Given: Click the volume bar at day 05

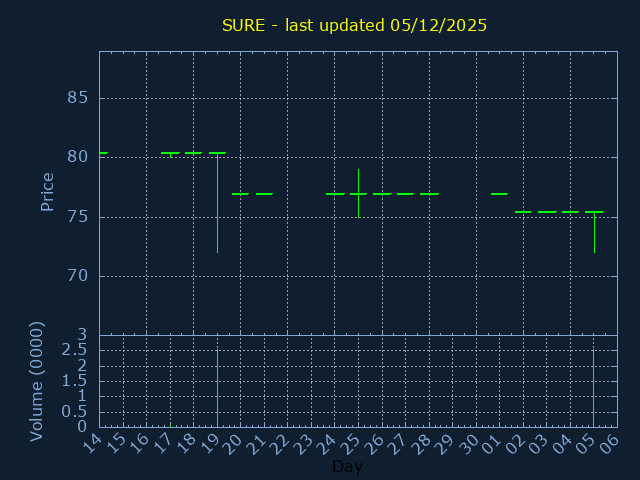Looking at the screenshot, I should pos(594,387).
